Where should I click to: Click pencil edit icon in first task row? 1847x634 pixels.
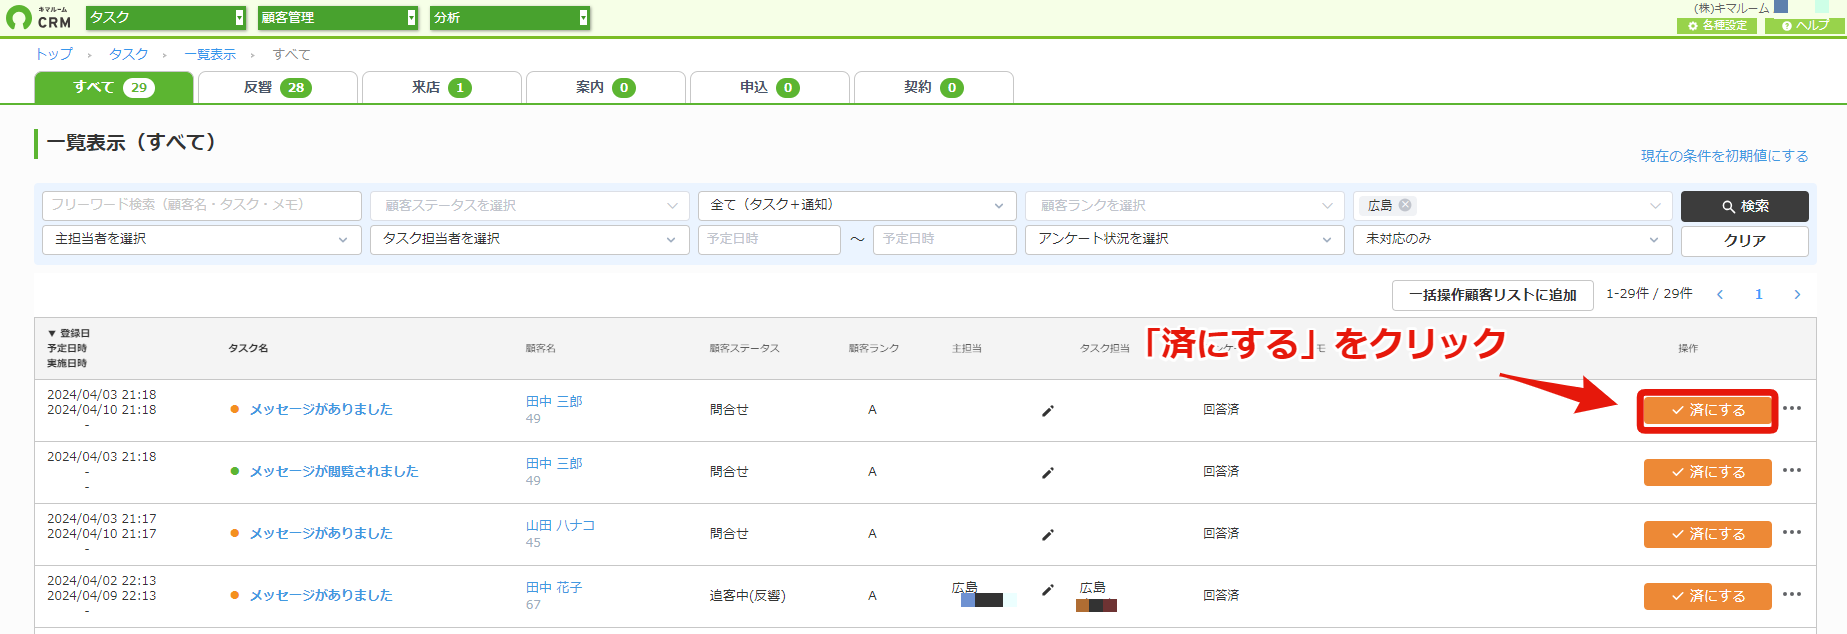pyautogui.click(x=1047, y=410)
